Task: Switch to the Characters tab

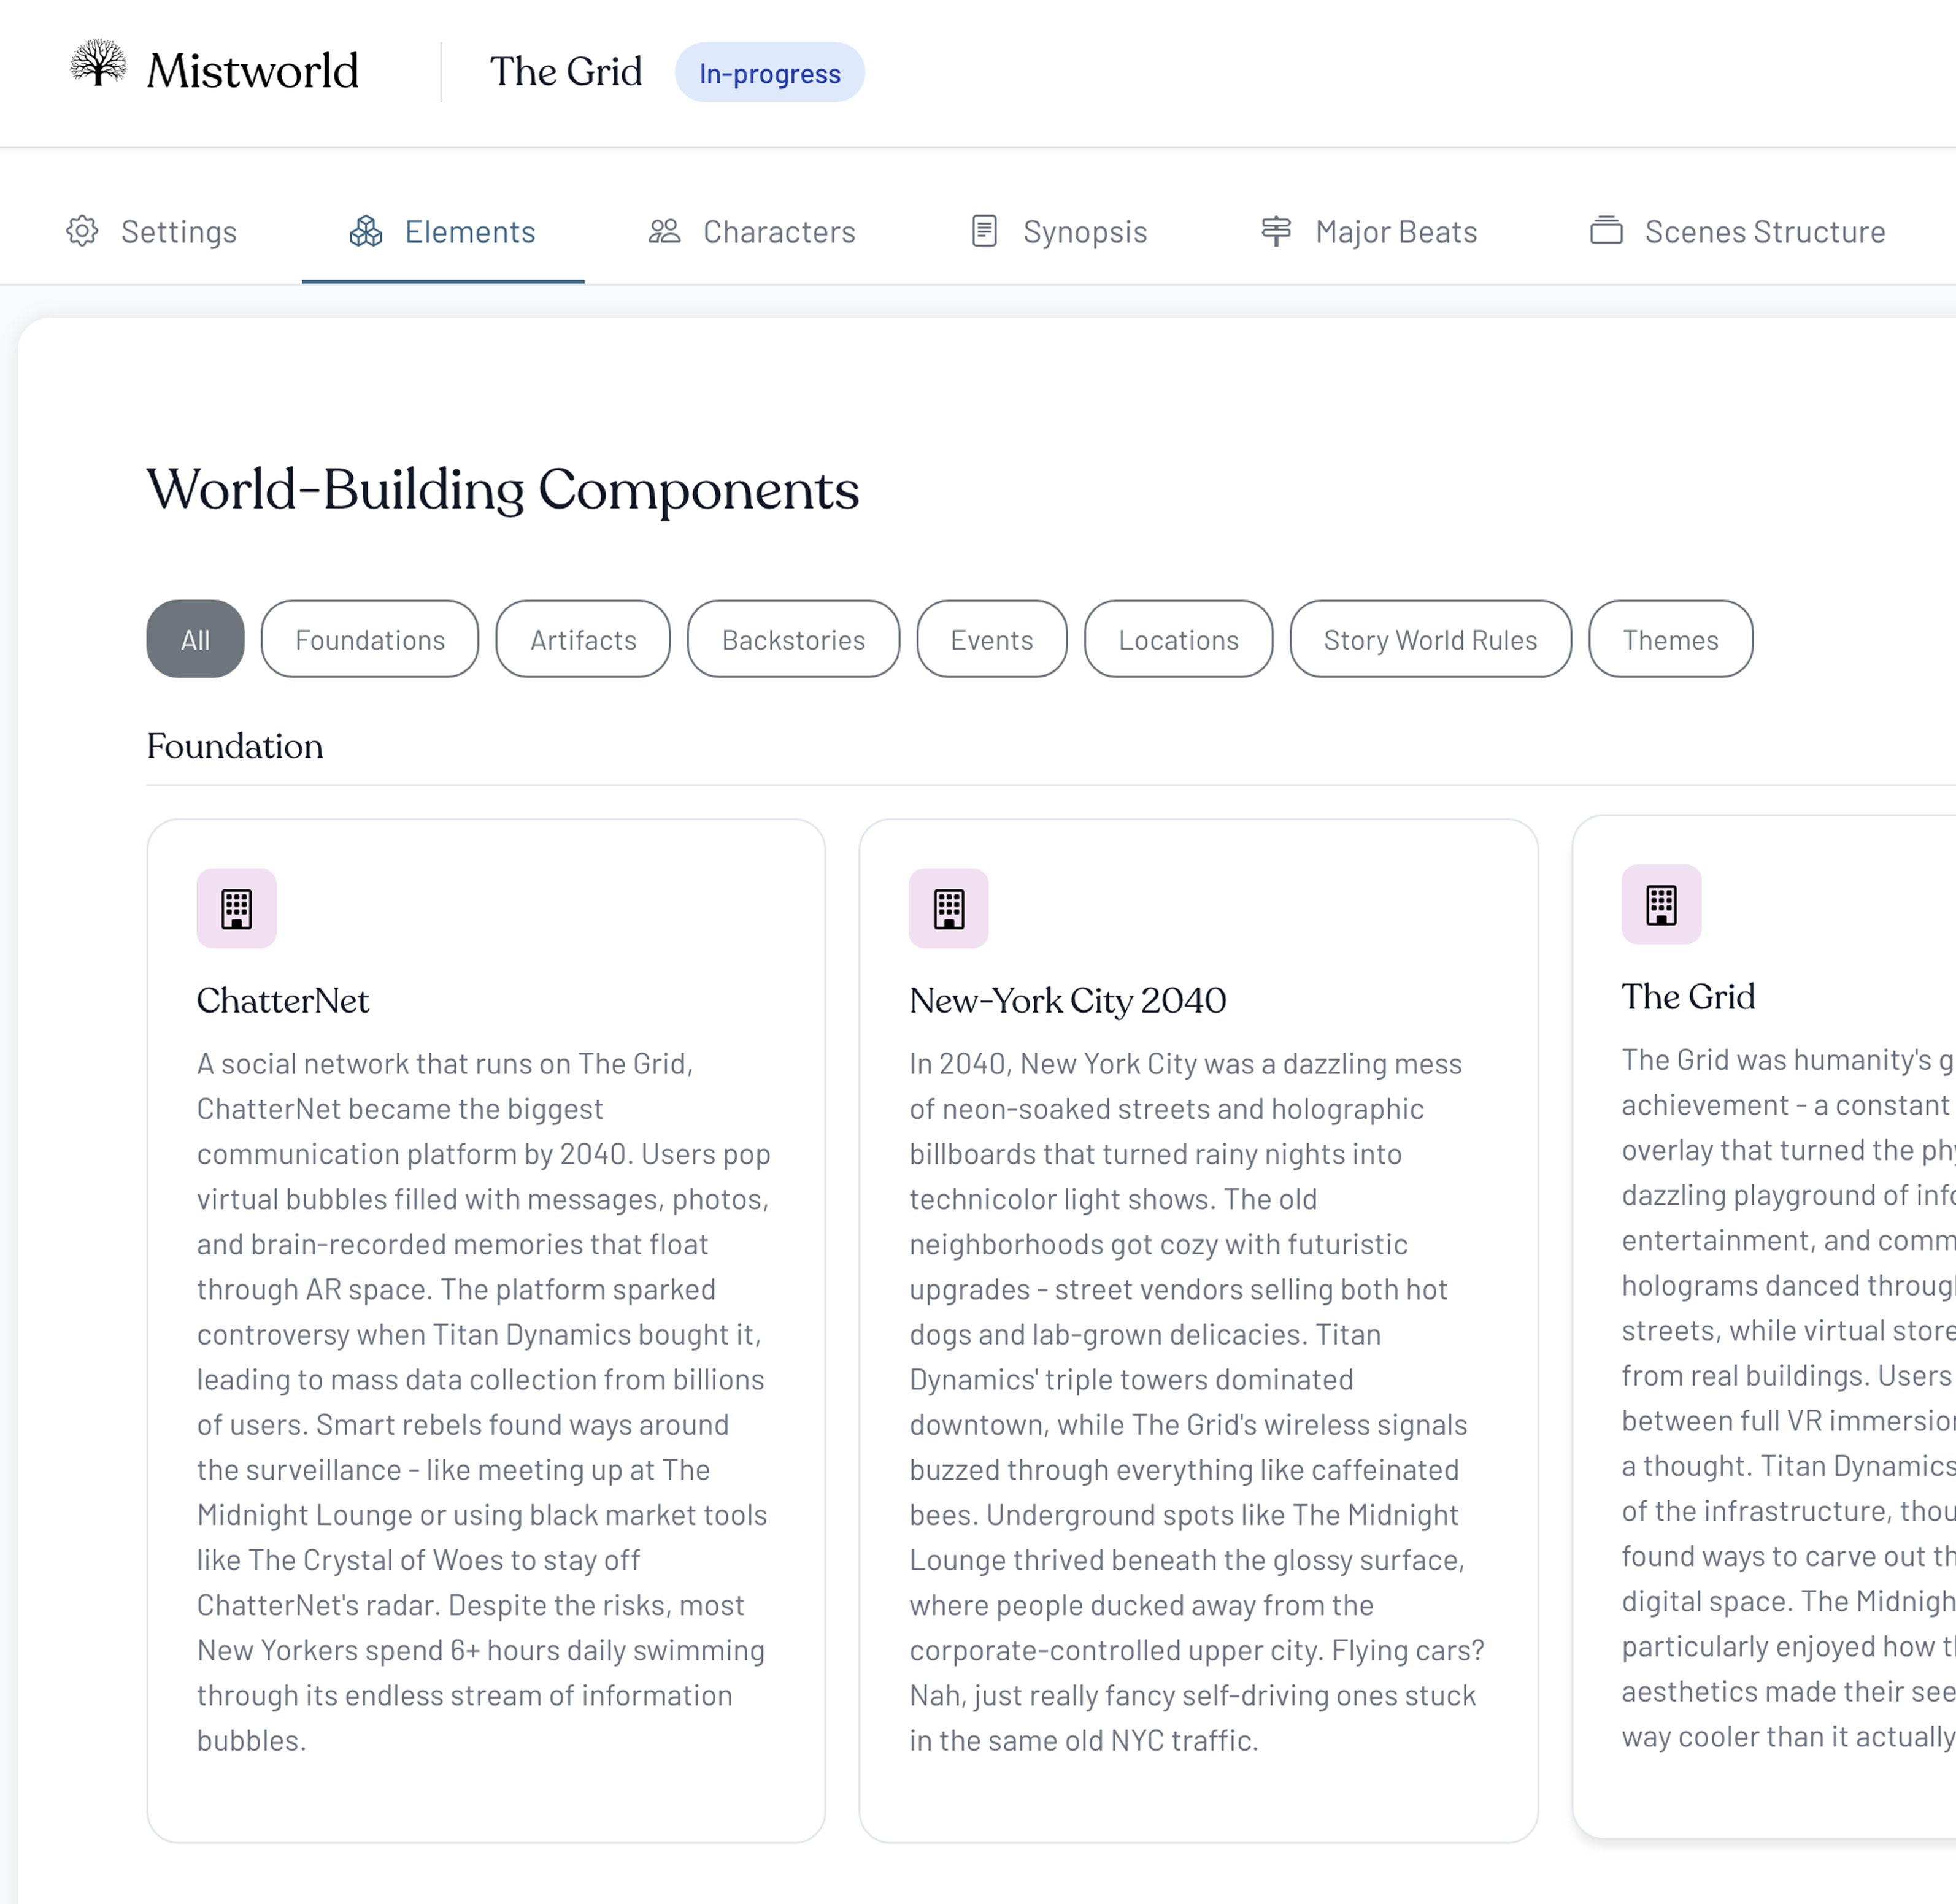Action: [x=779, y=232]
